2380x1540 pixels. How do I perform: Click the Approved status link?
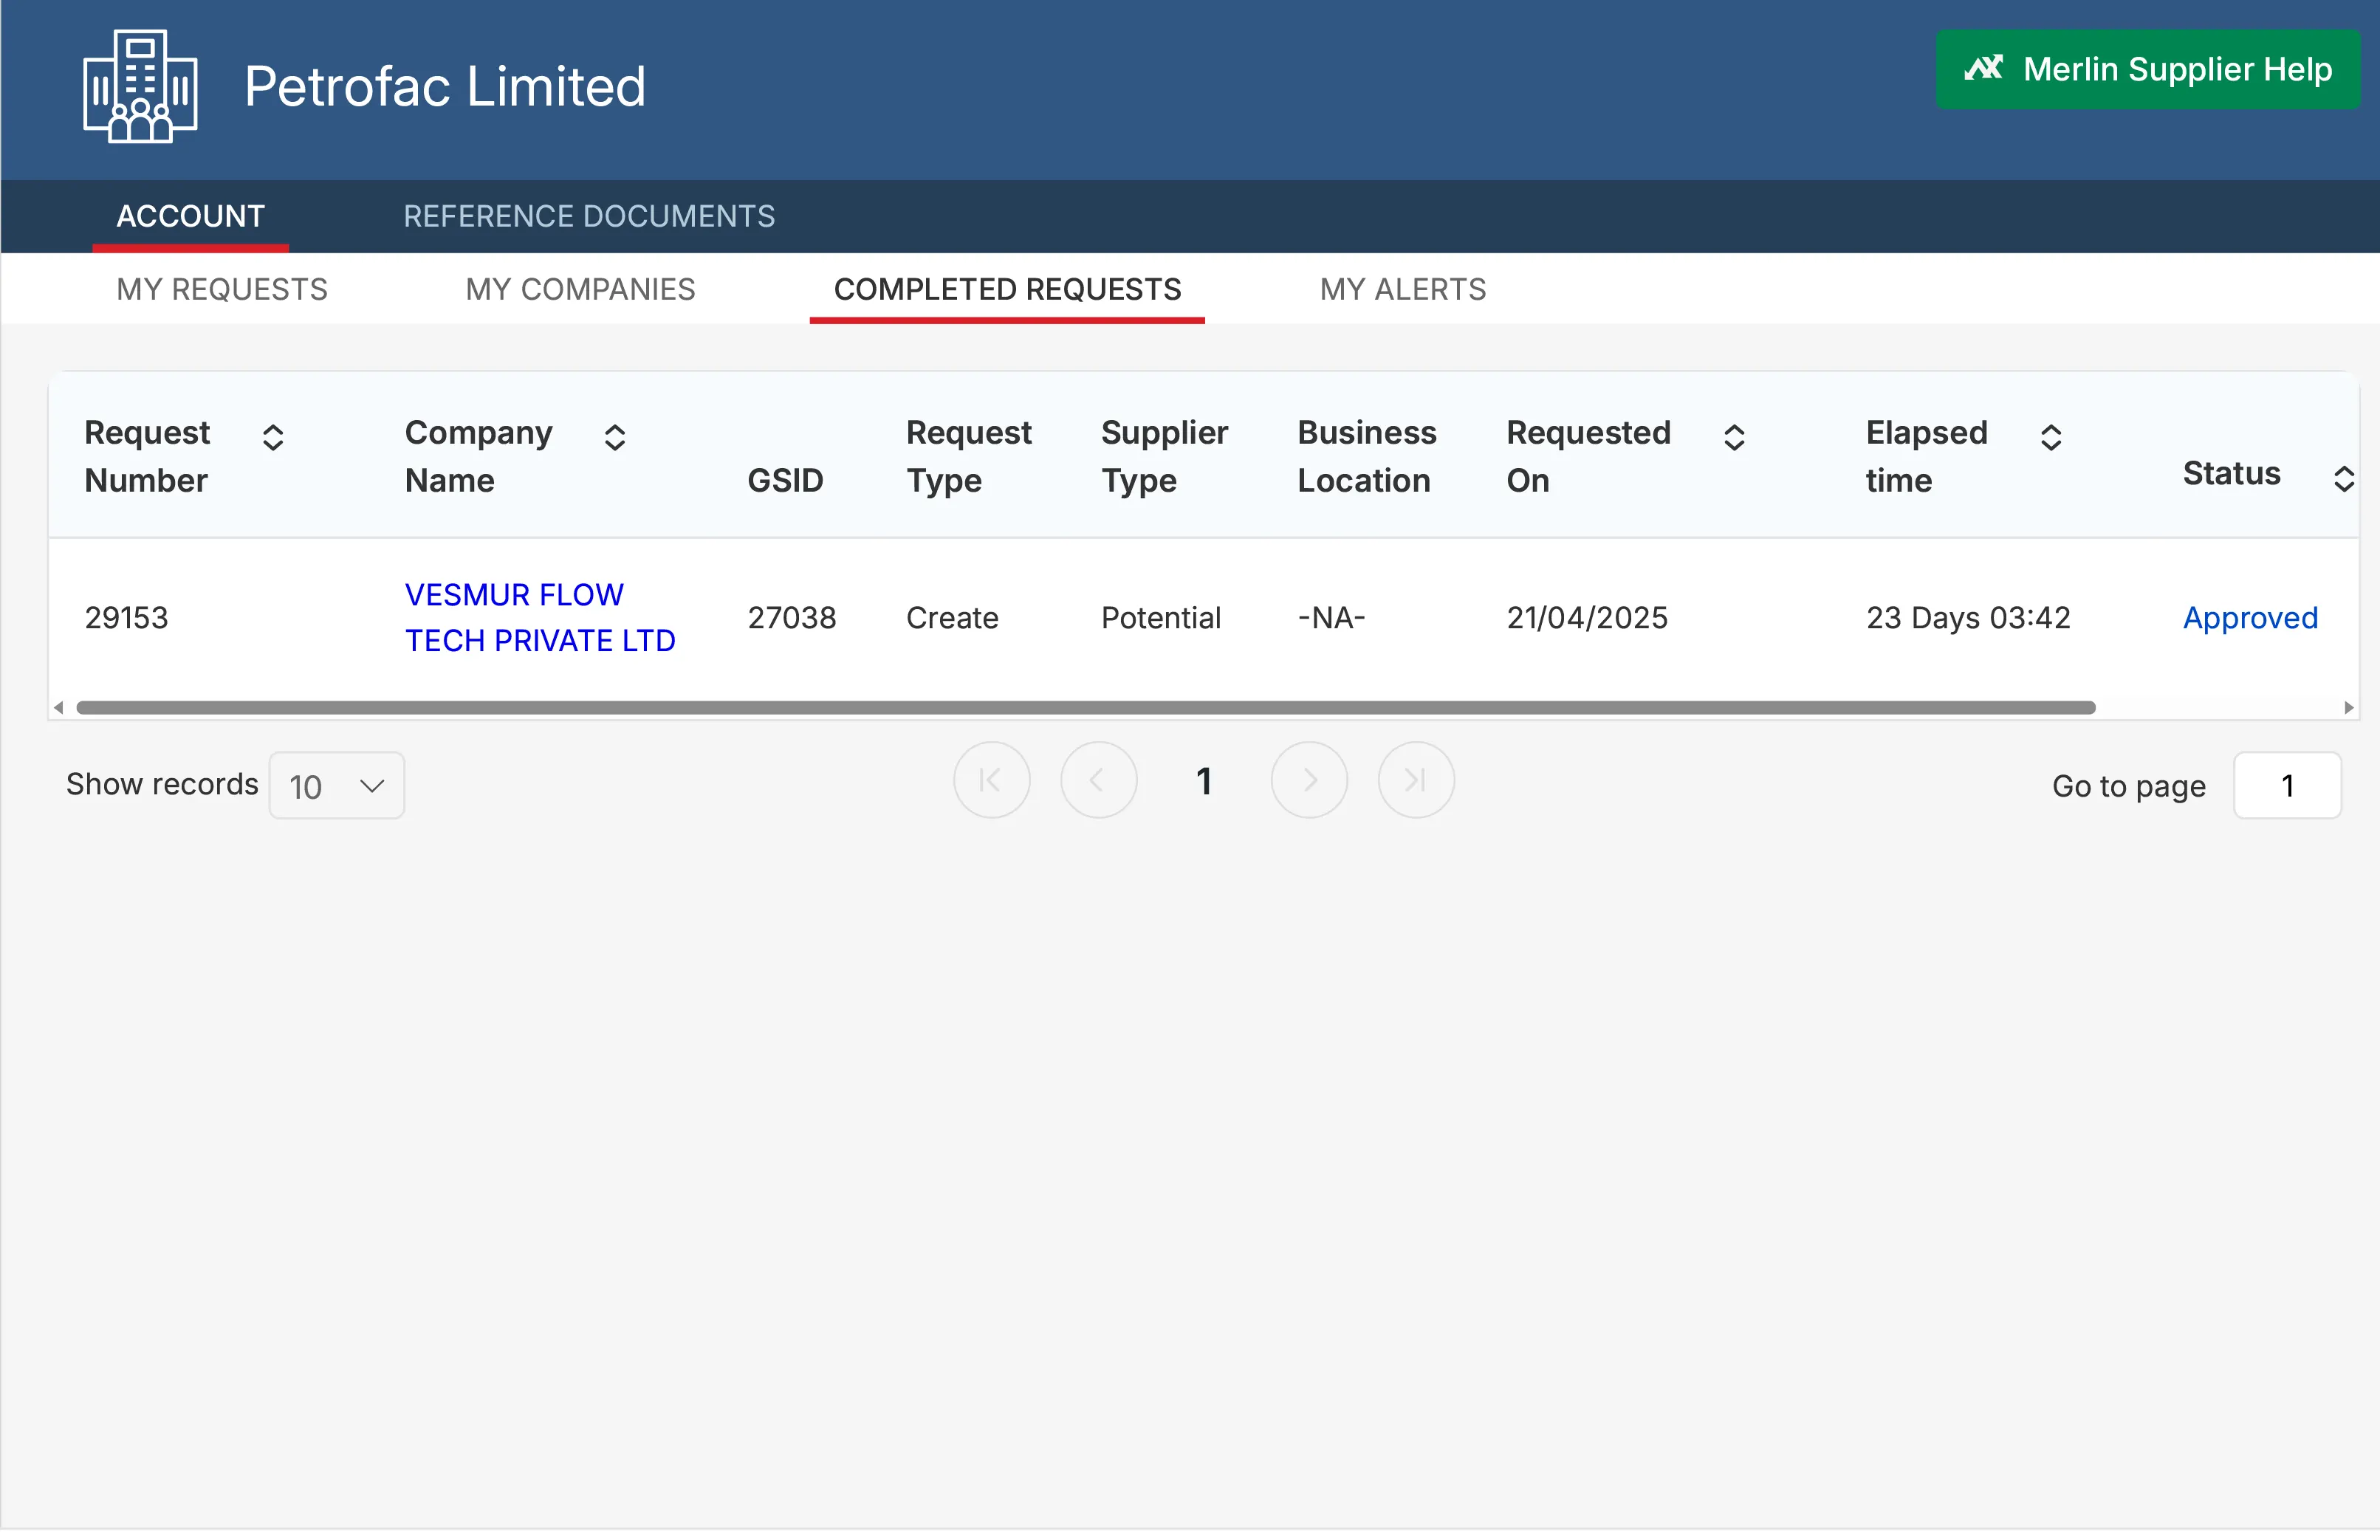(x=2250, y=617)
